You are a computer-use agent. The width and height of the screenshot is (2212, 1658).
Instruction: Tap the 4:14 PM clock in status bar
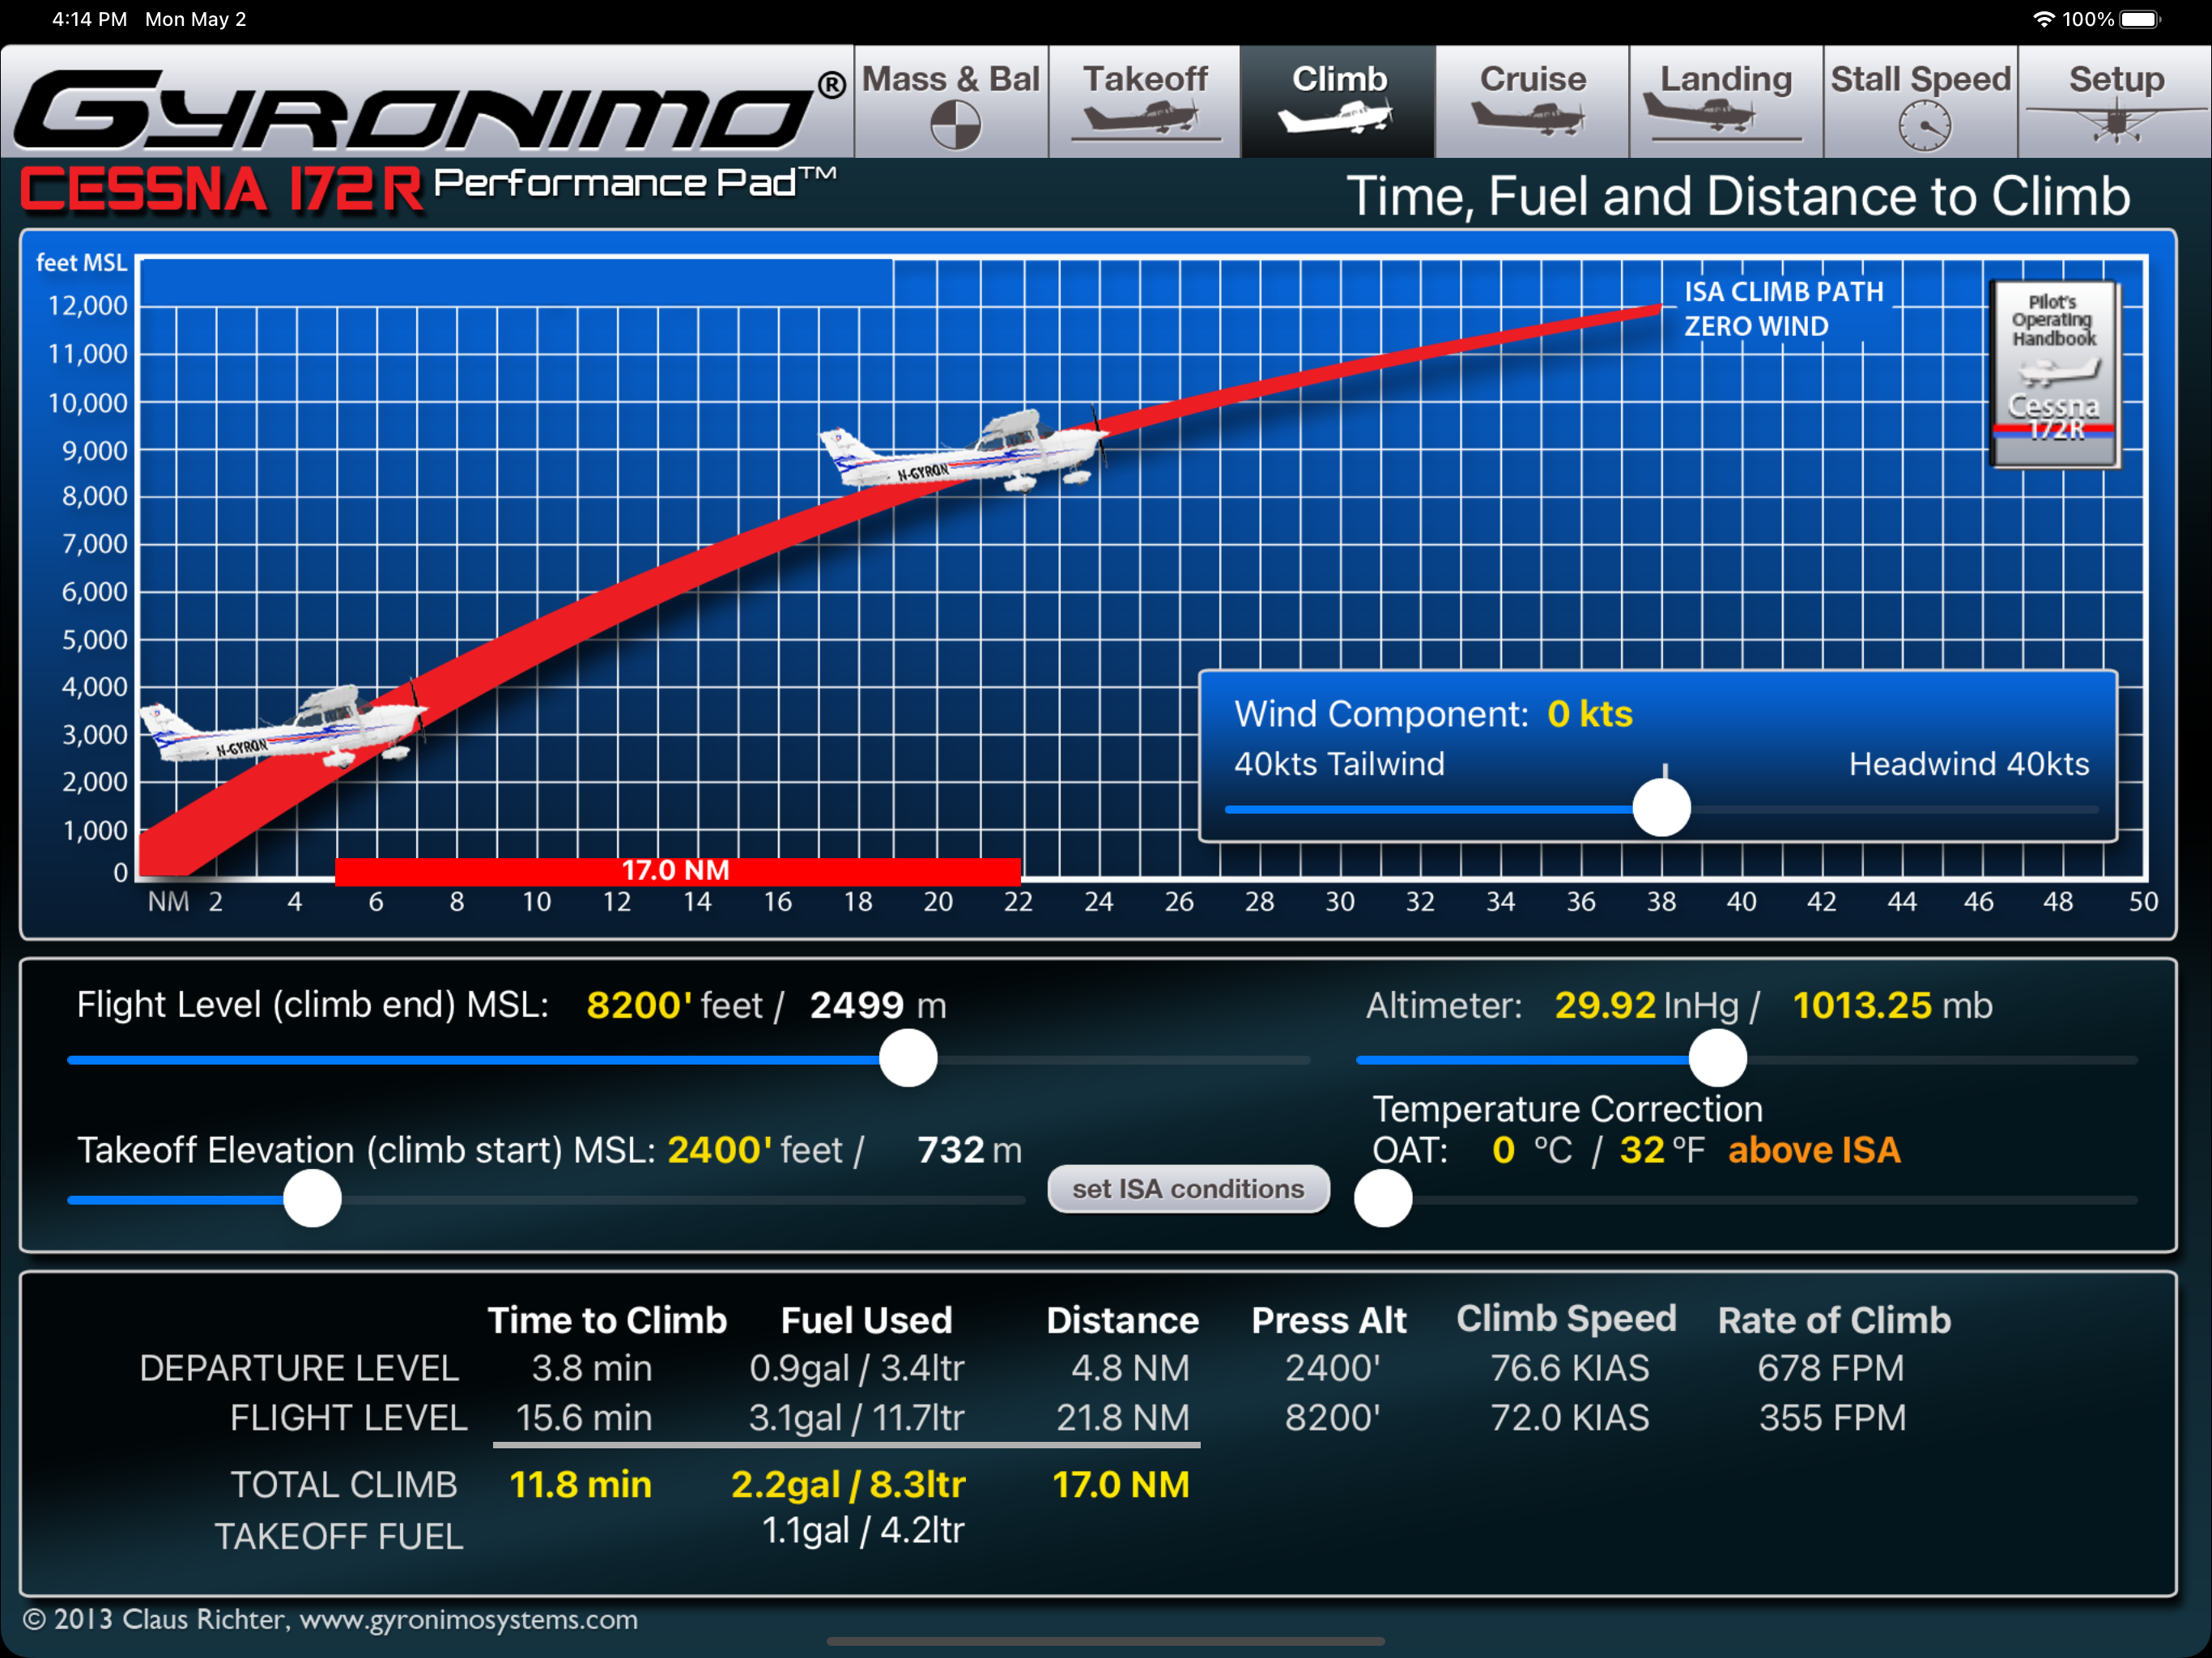[x=89, y=19]
